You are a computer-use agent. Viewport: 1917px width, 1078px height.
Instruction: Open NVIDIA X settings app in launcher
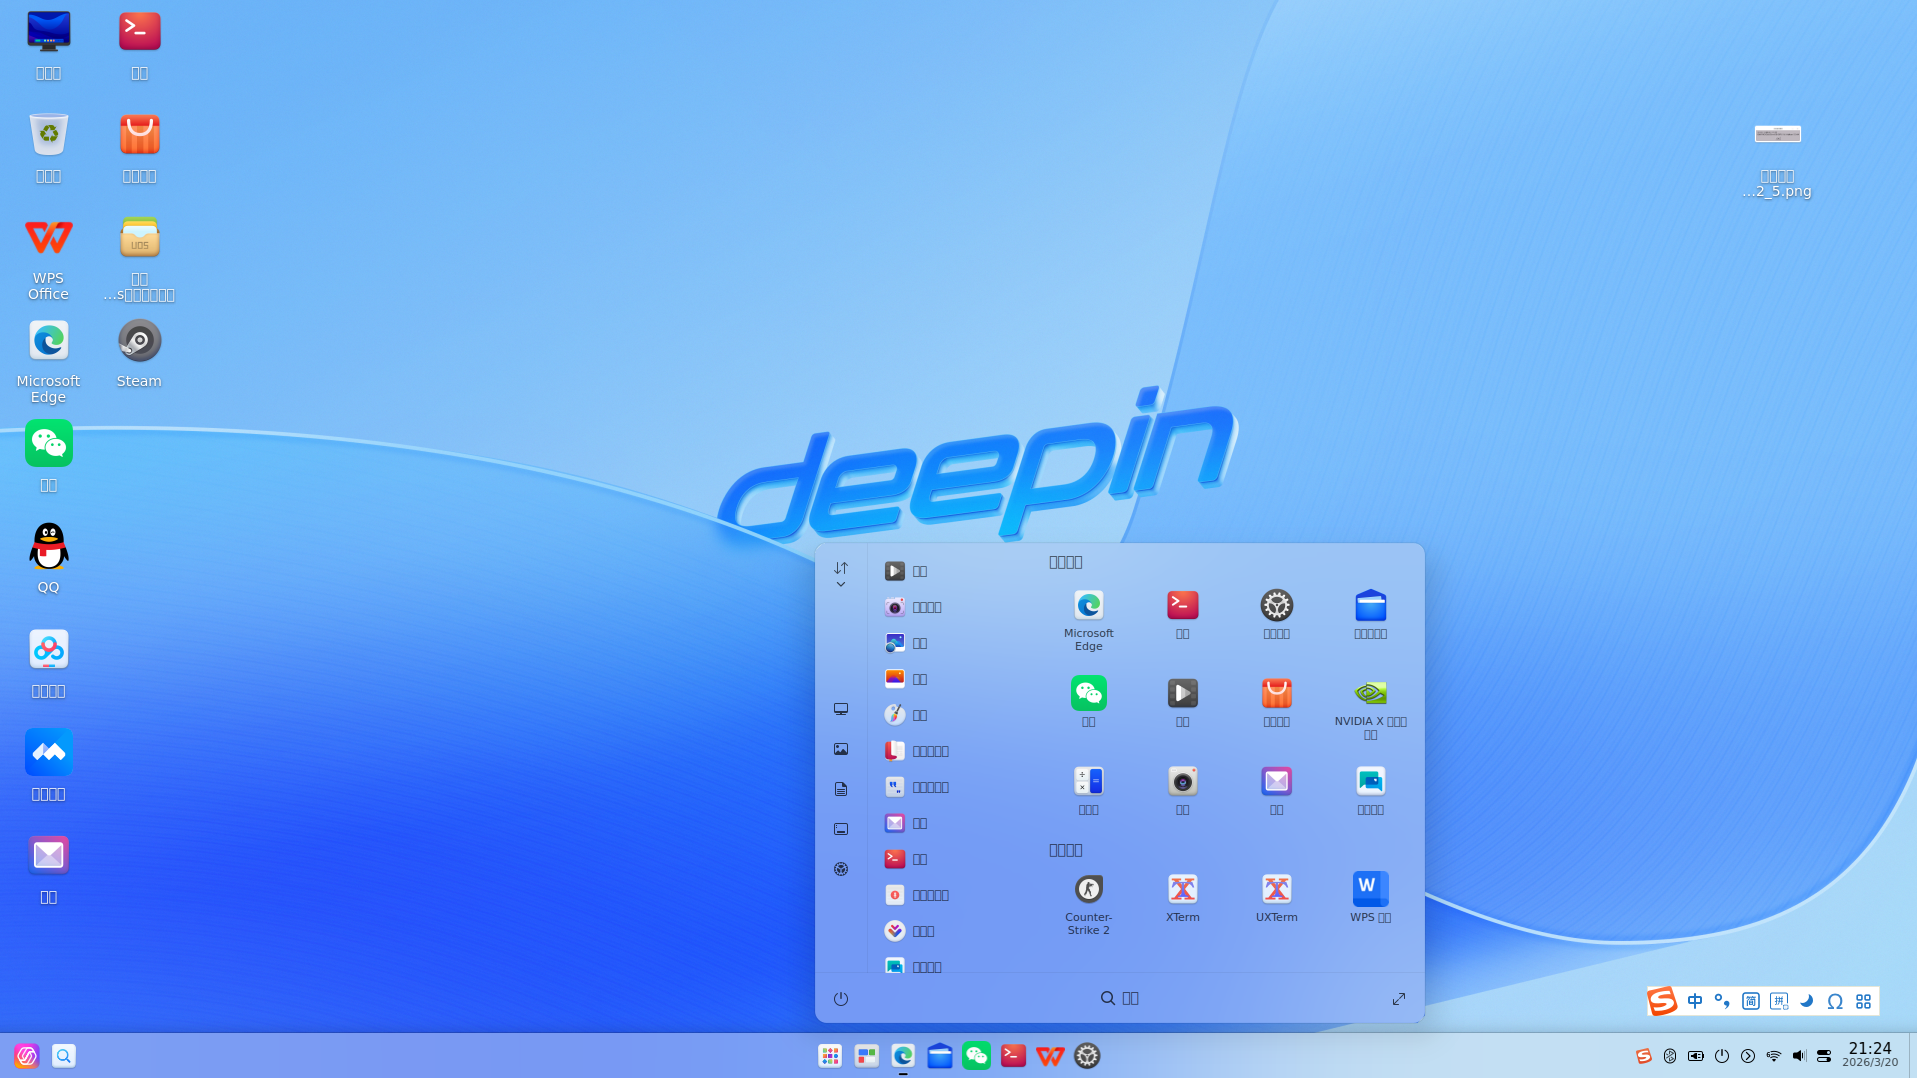pyautogui.click(x=1370, y=694)
